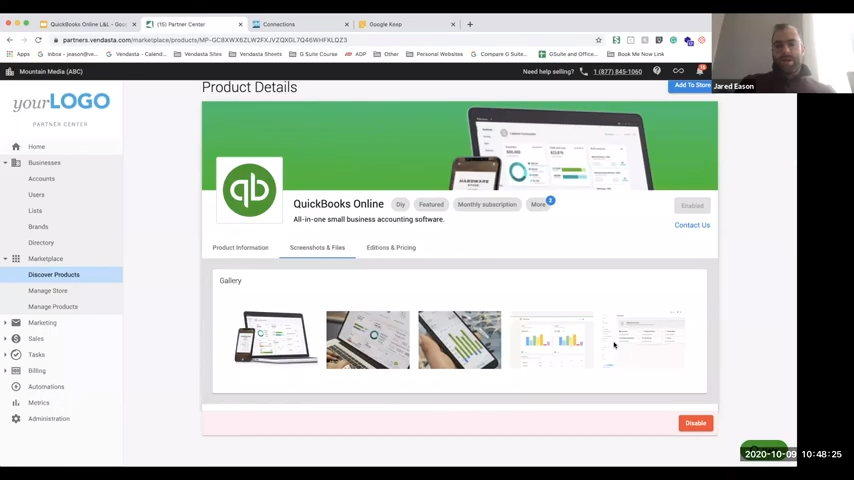Select the Screenshots & Files tab
Viewport: 854px width, 480px height.
pyautogui.click(x=318, y=247)
